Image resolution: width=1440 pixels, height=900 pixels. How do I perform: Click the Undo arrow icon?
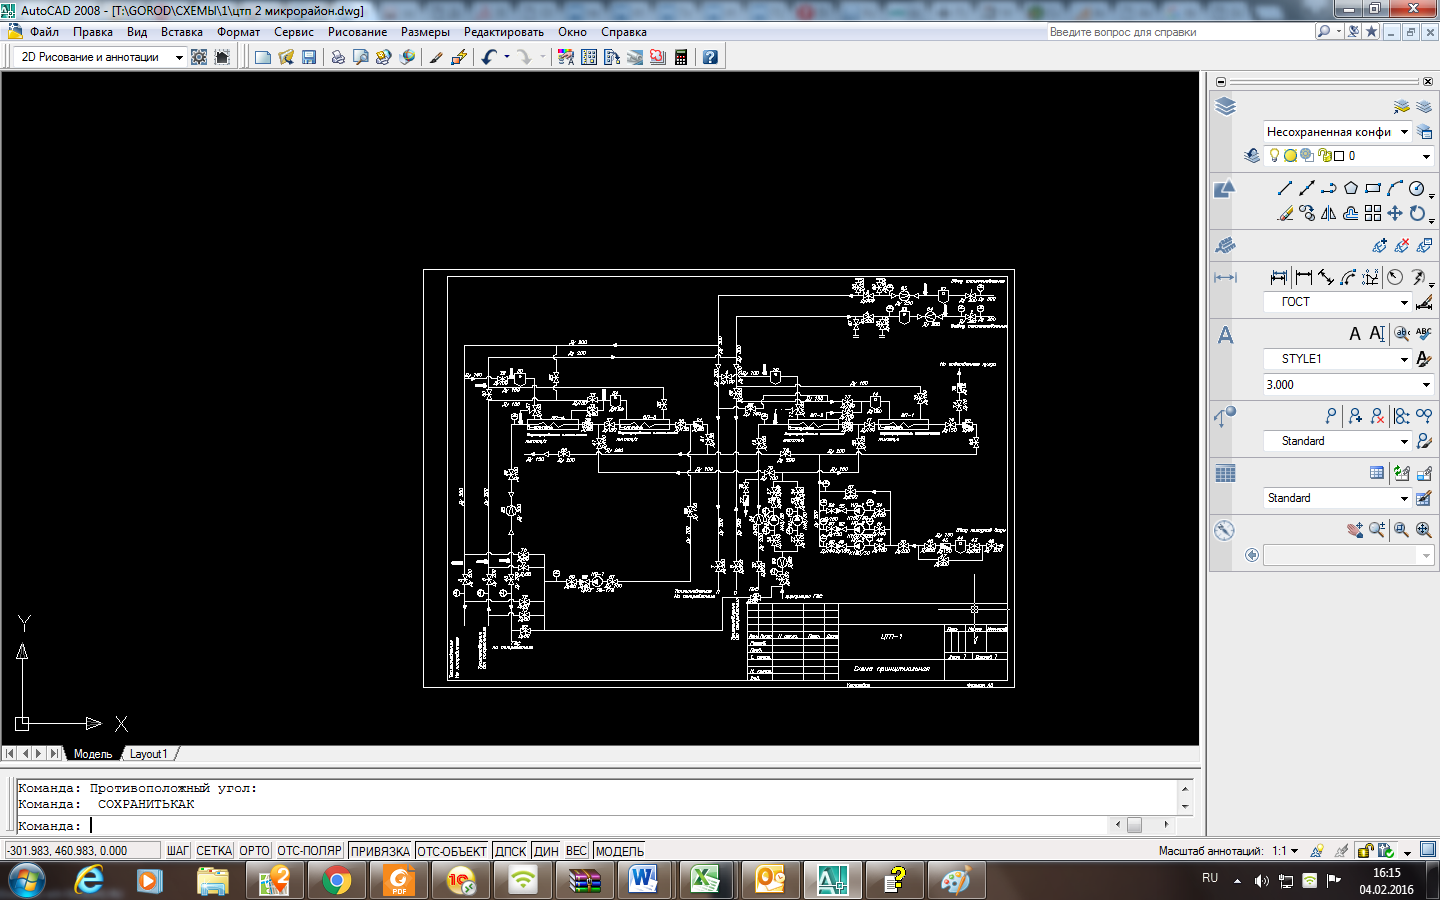[x=488, y=57]
